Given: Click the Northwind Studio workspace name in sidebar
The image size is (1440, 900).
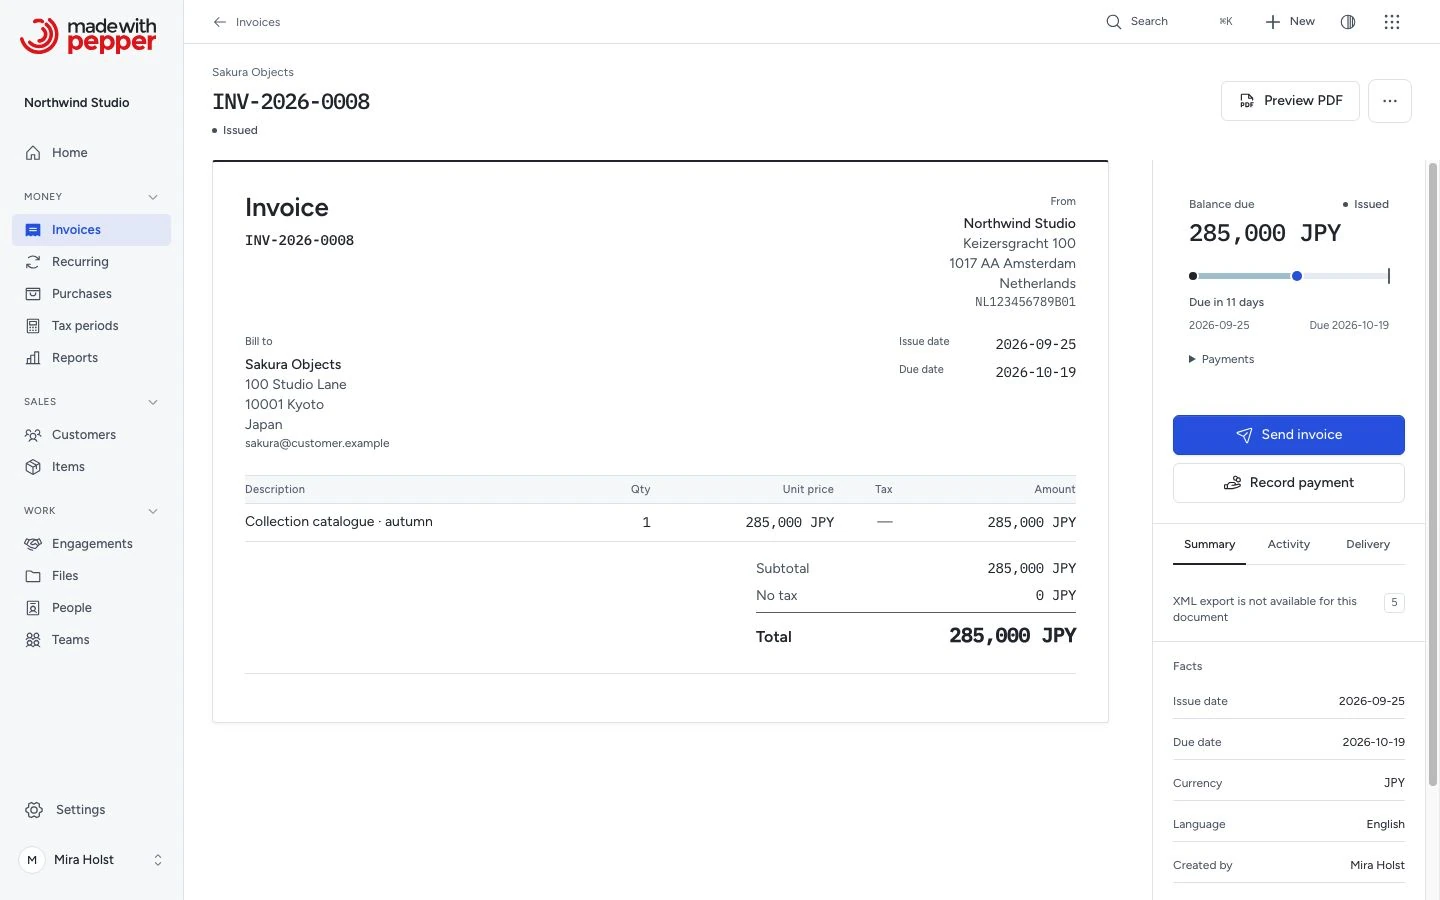Looking at the screenshot, I should [77, 103].
